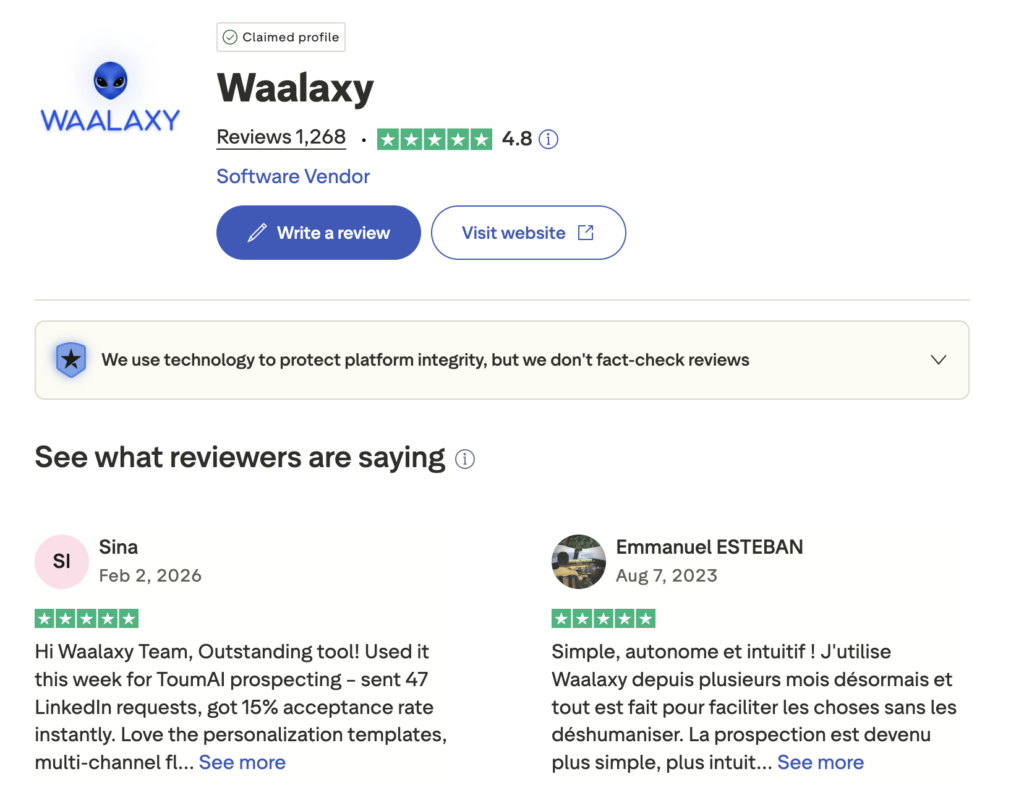Click Emmanuel ESTEBAN's profile photo
Viewport: 1024px width, 787px height.
pyautogui.click(x=579, y=561)
